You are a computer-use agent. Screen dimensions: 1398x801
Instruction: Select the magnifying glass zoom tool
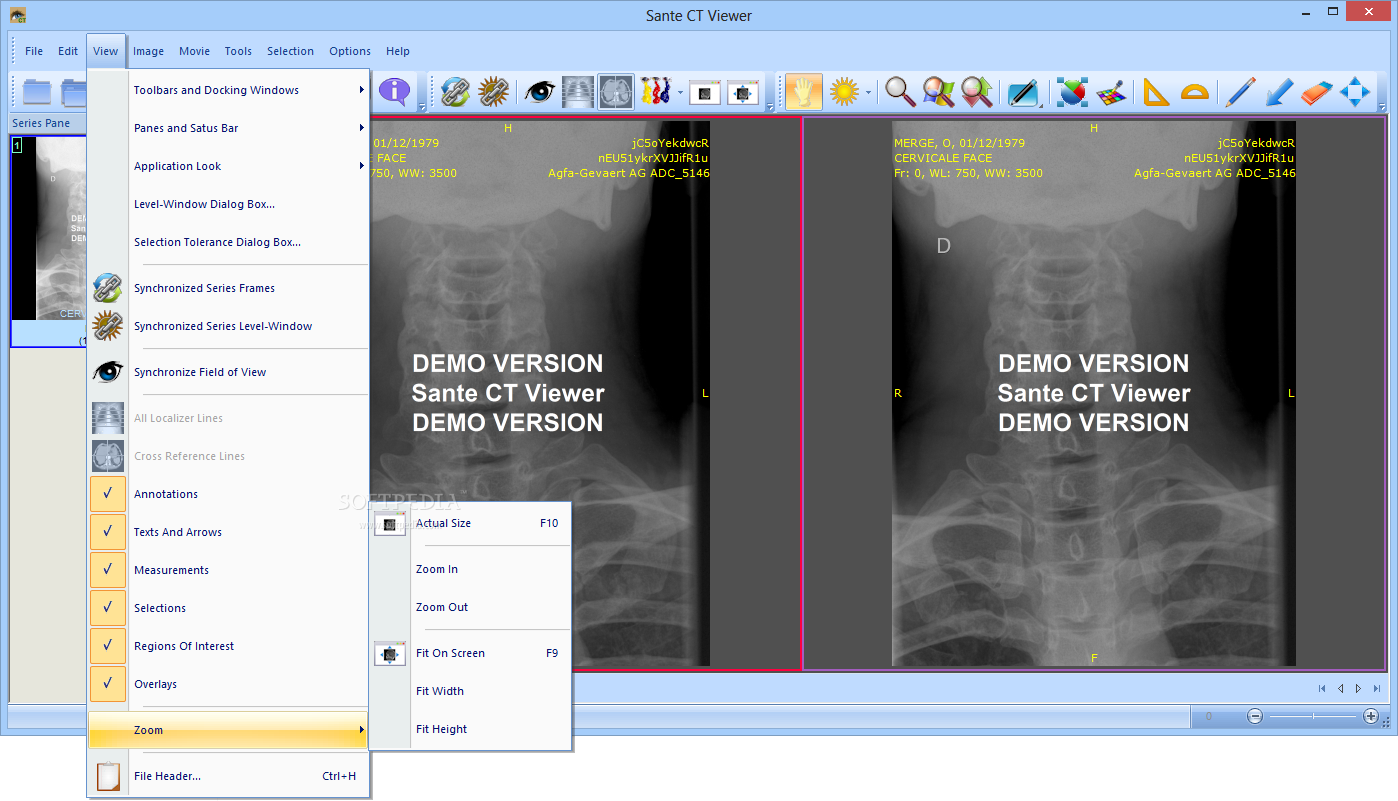(900, 92)
